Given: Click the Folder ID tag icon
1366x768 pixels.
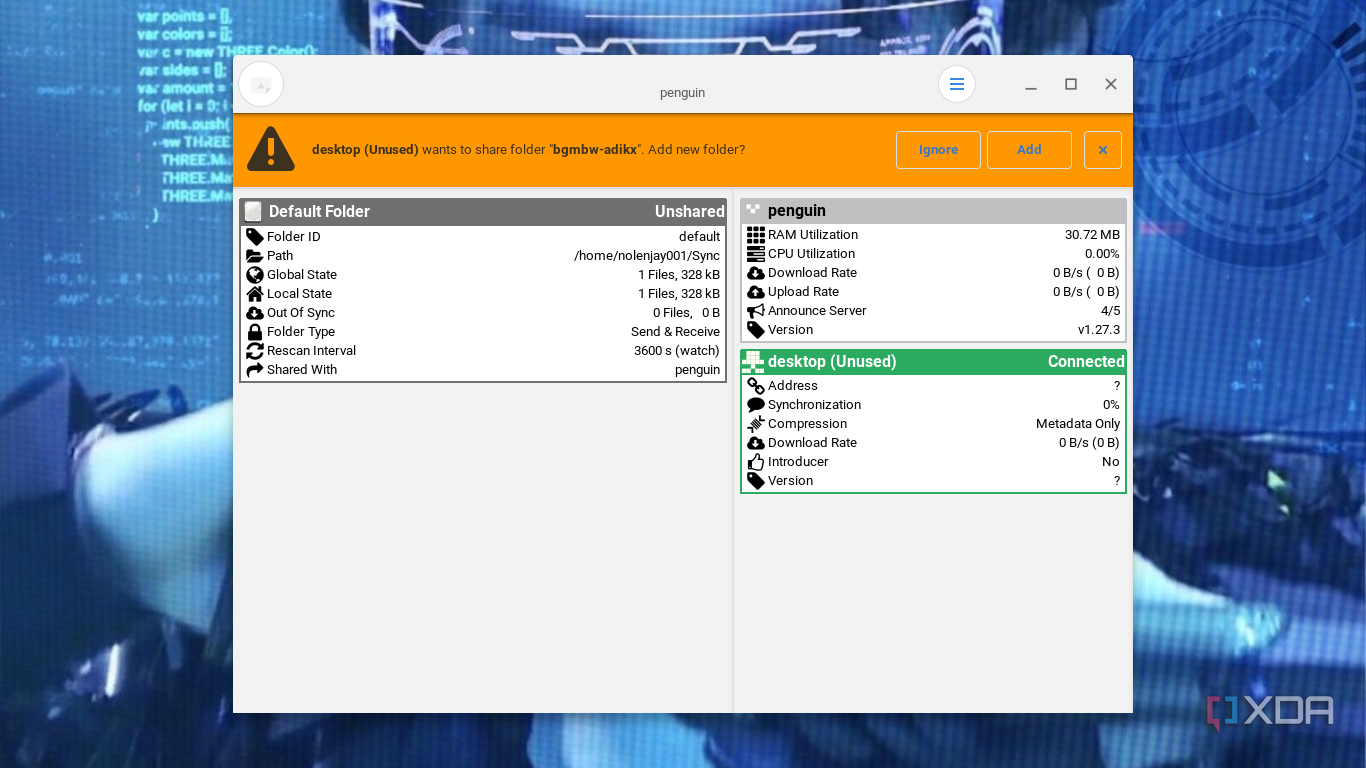Looking at the screenshot, I should click(256, 236).
